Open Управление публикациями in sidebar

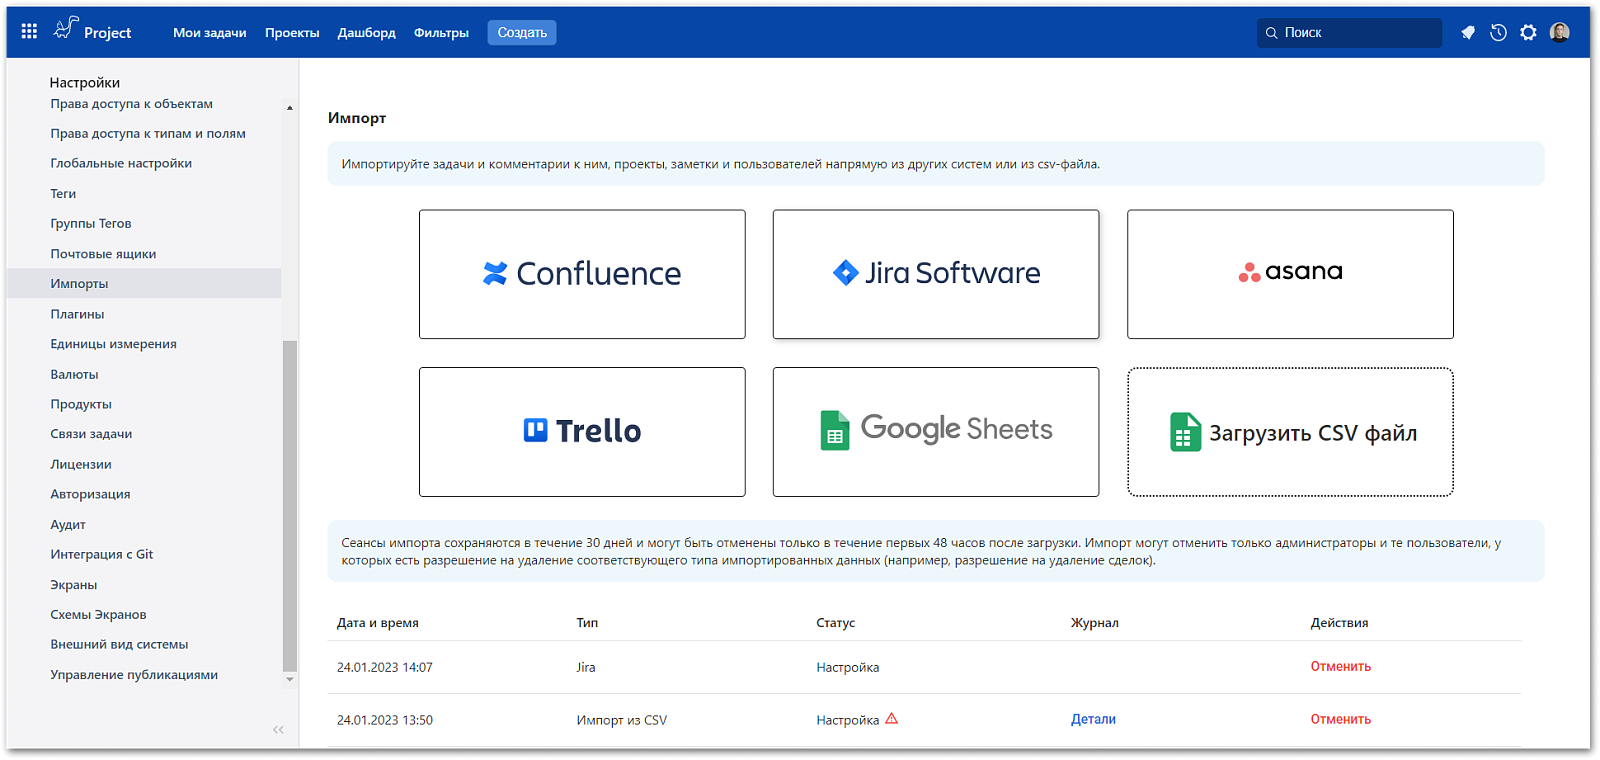point(134,674)
